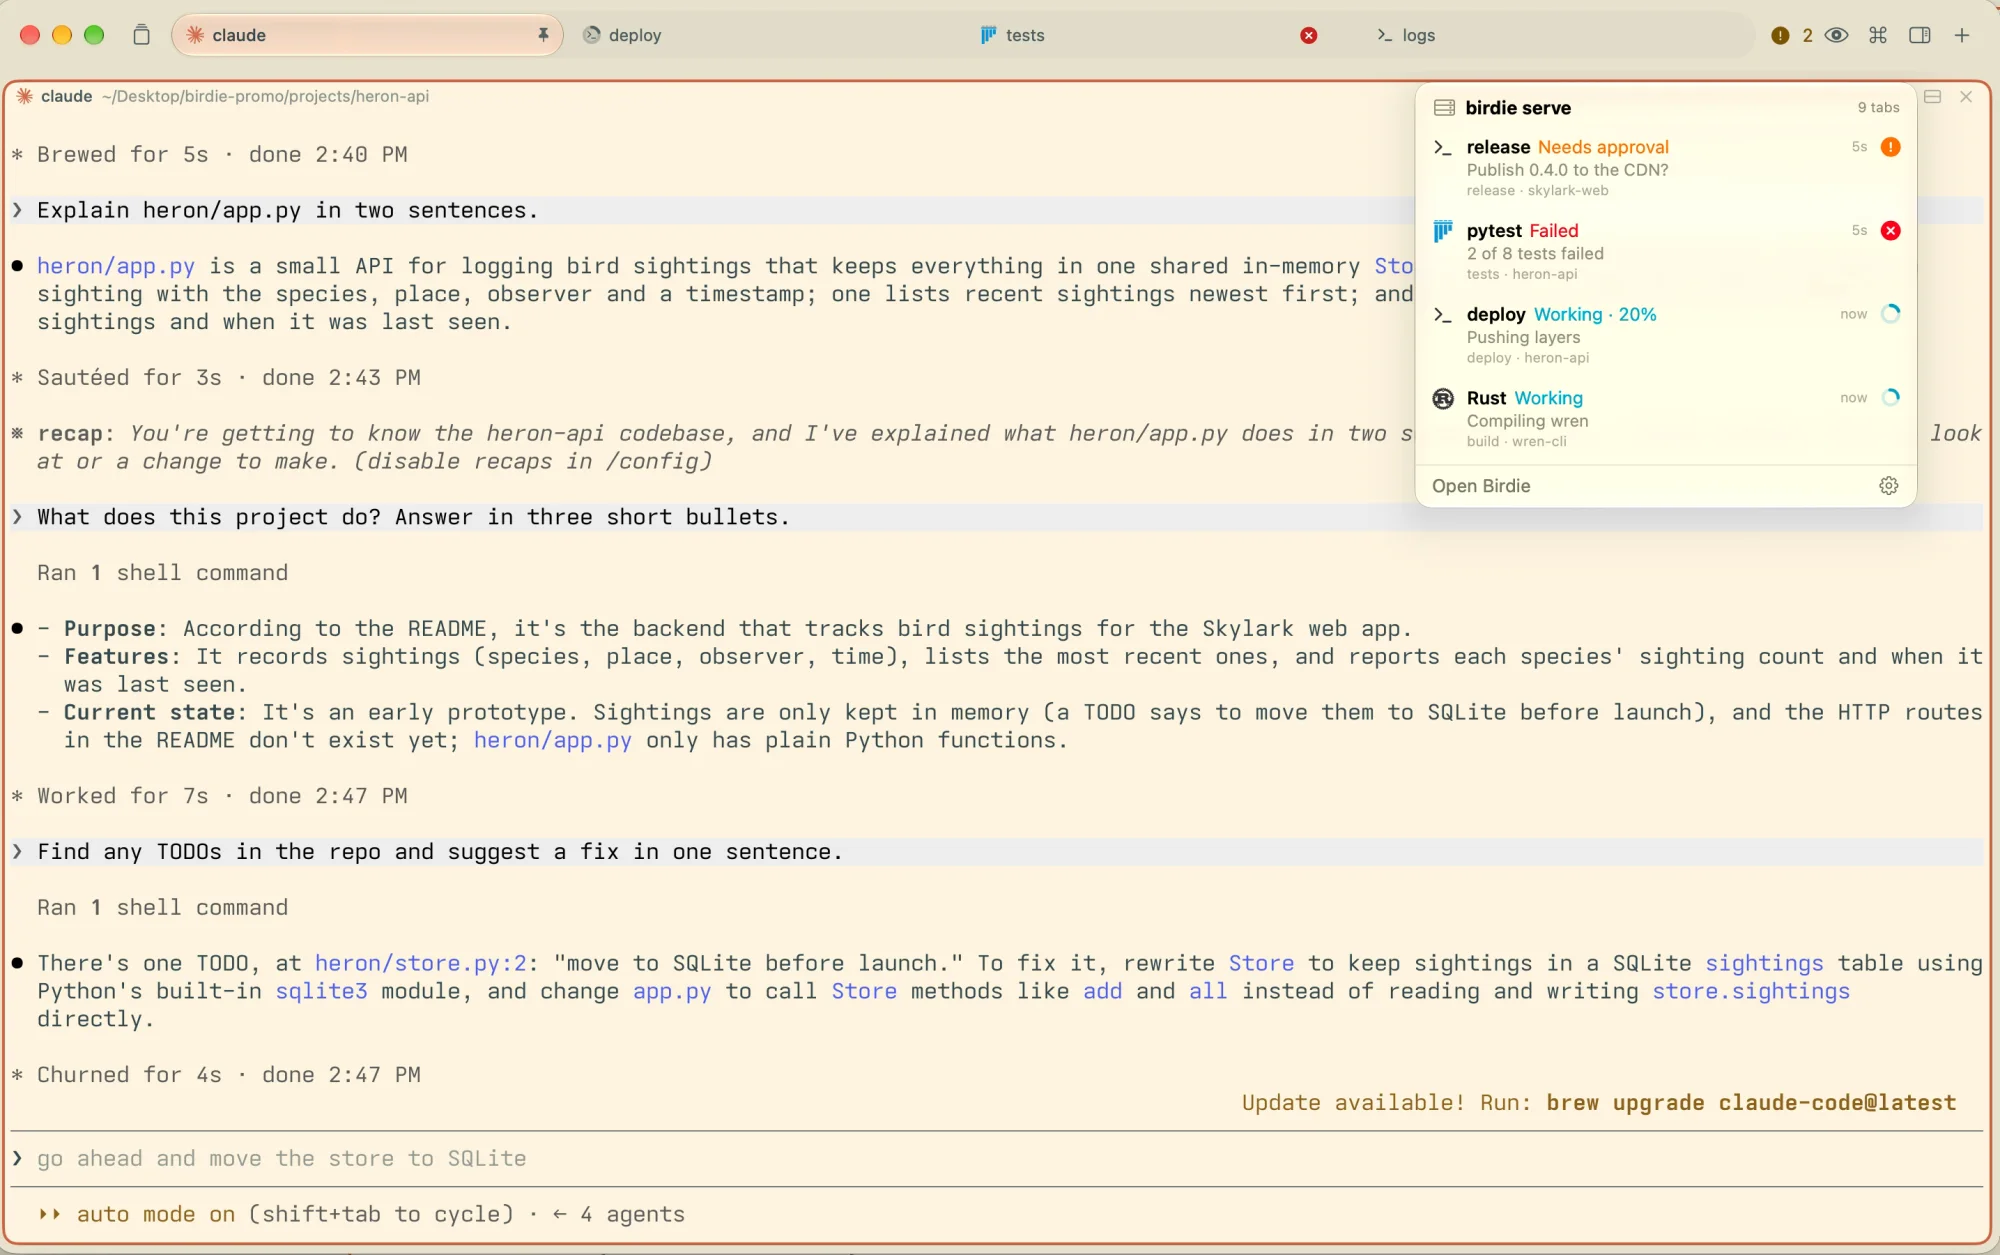The height and width of the screenshot is (1255, 2000).
Task: Open Birdie settings gear icon
Action: click(1889, 485)
